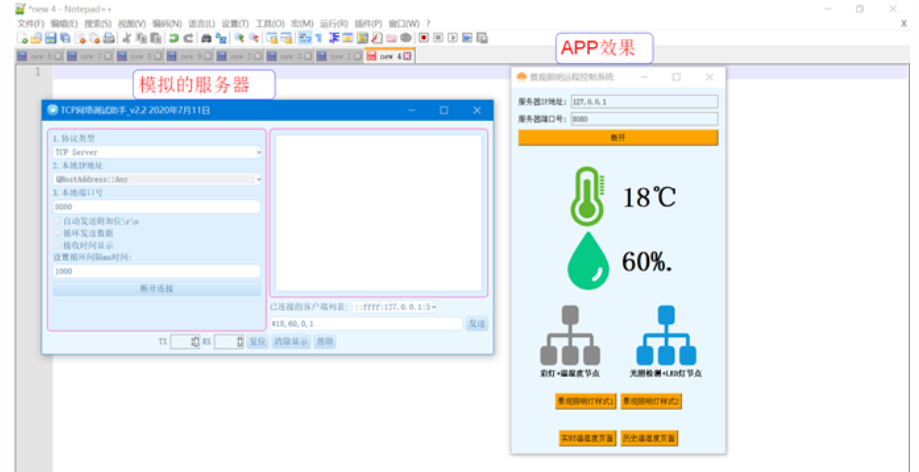Click the Save icon in Notepad++ toolbar

click(51, 38)
